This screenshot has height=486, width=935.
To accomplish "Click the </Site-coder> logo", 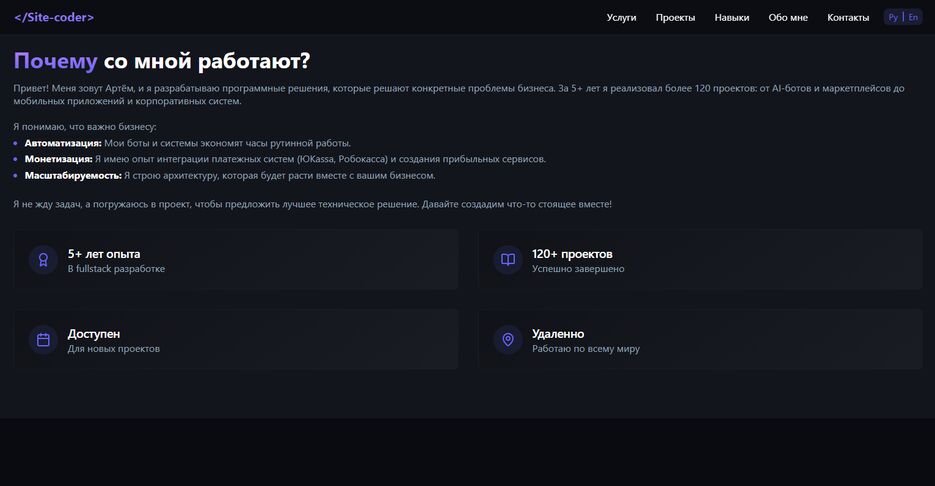I will [x=54, y=17].
